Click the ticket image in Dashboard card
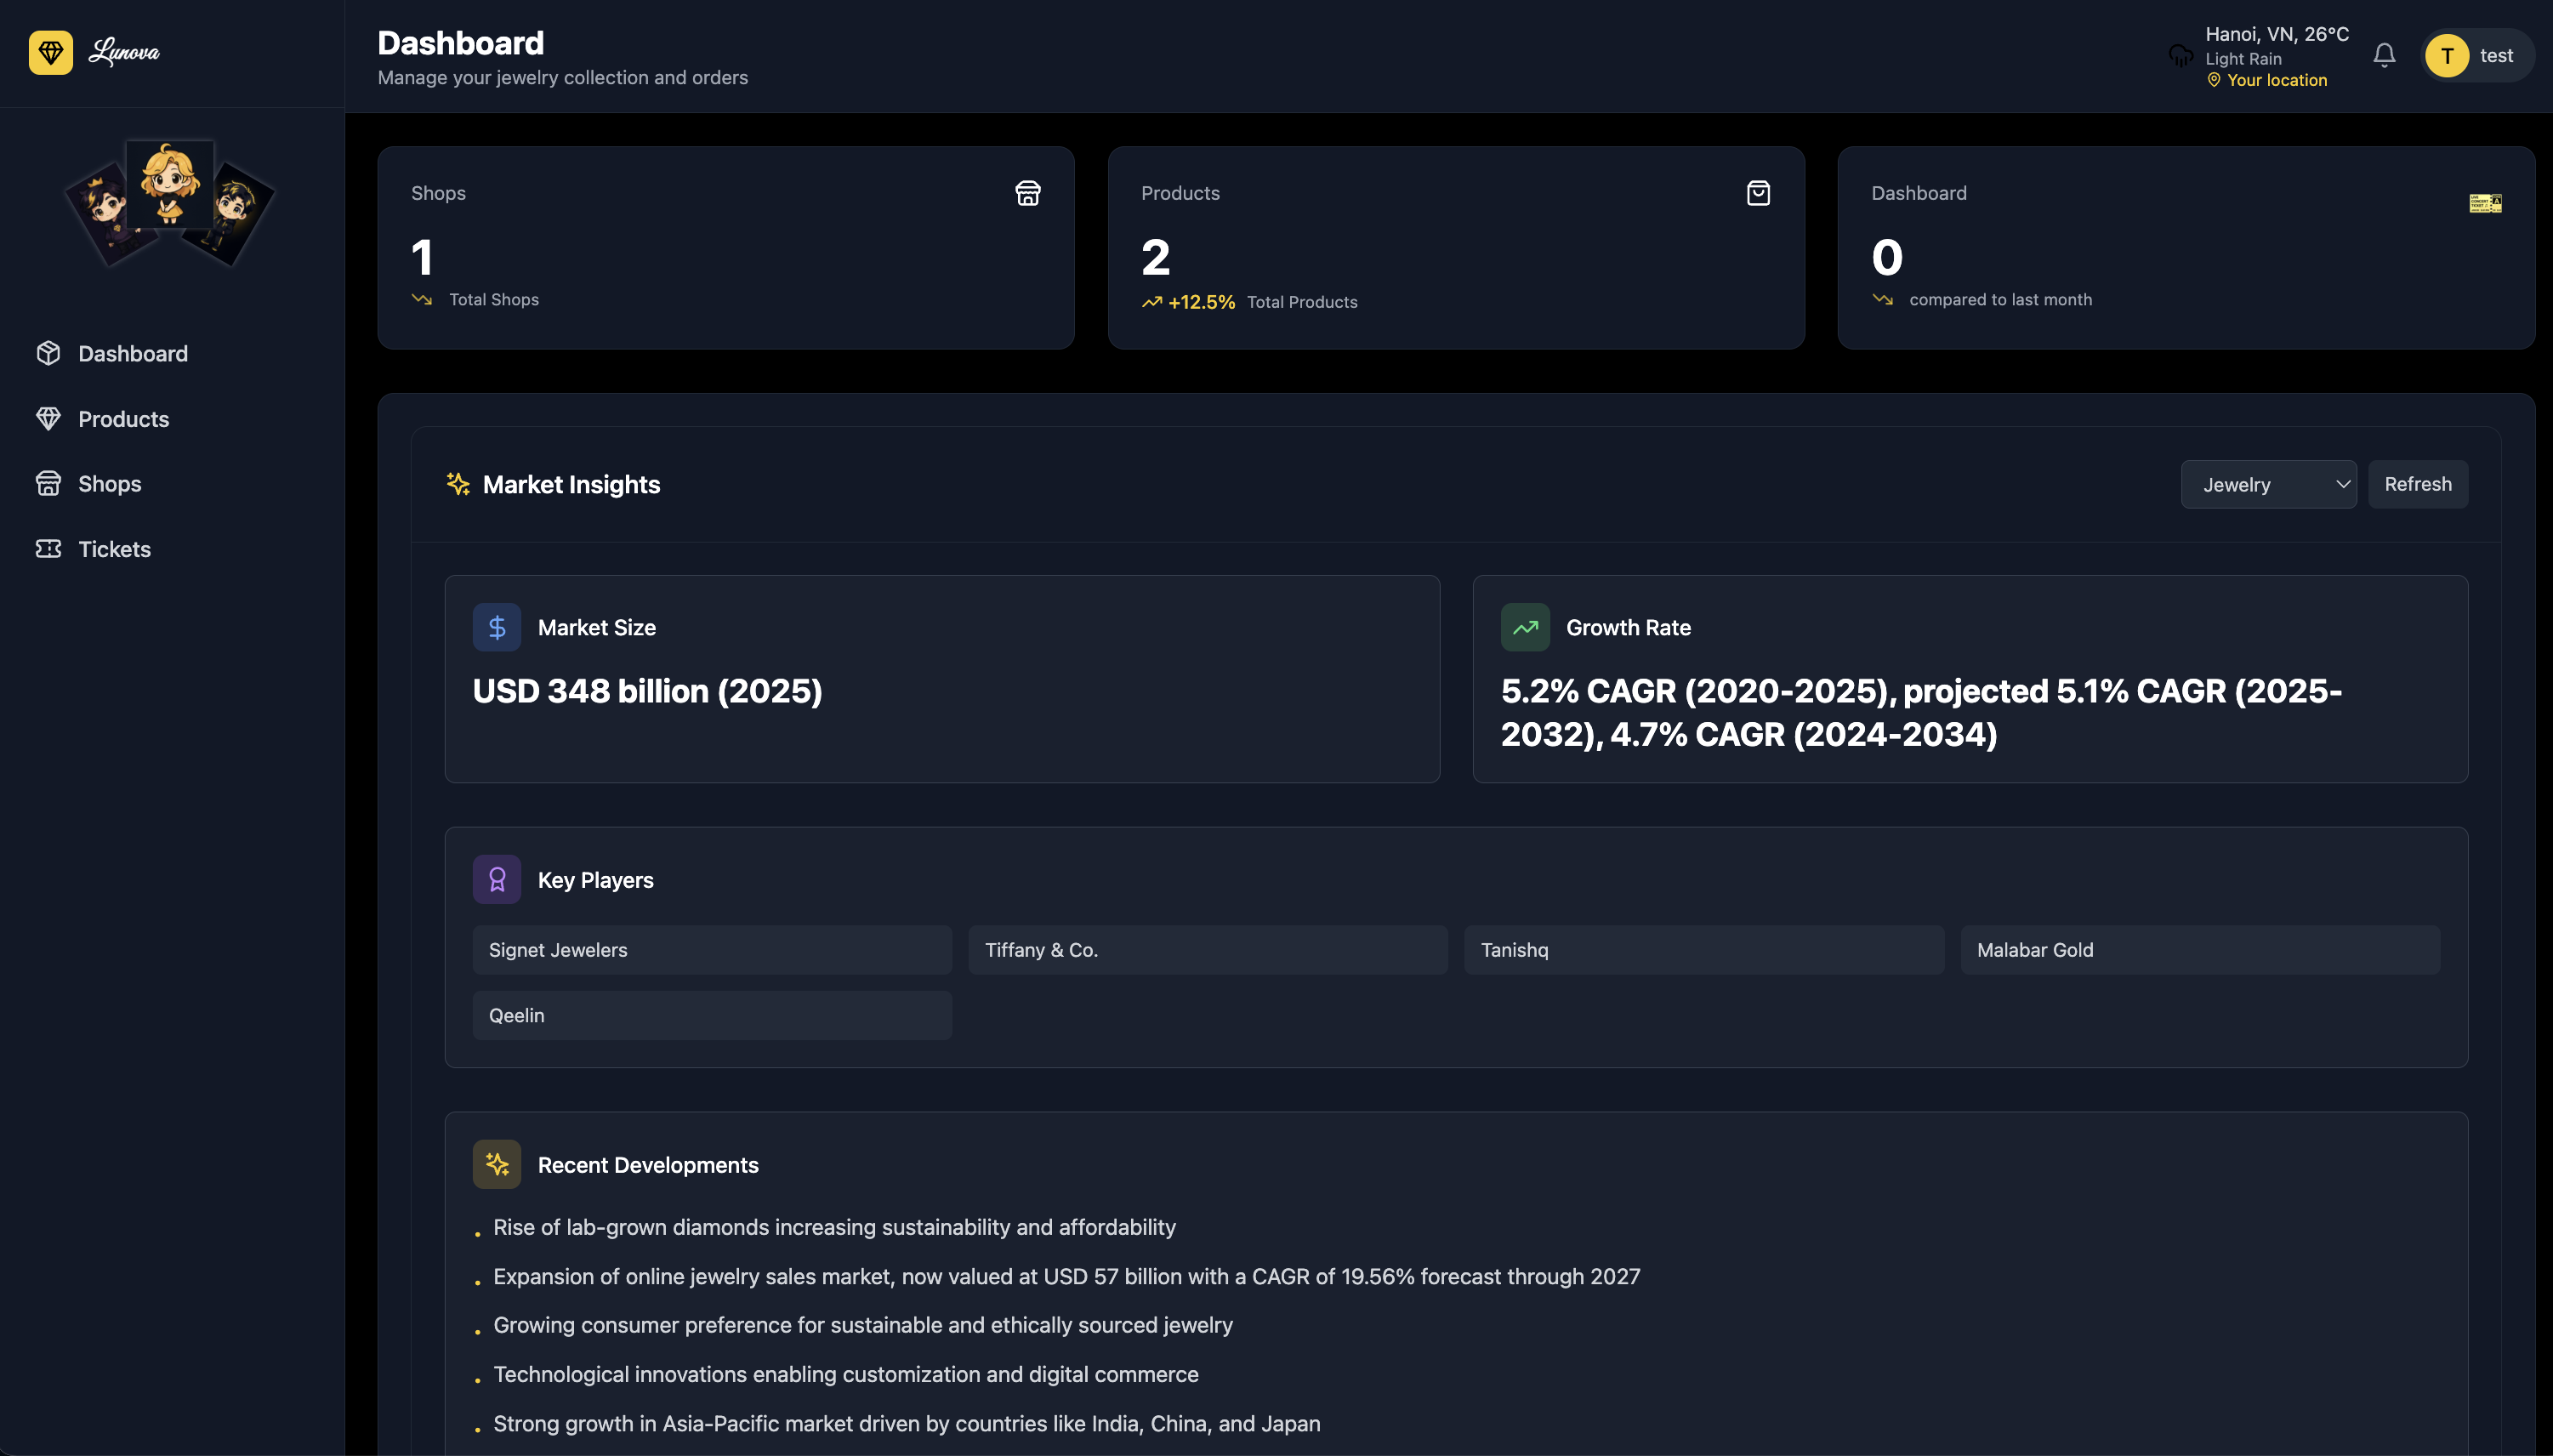This screenshot has width=2553, height=1456. point(2485,204)
